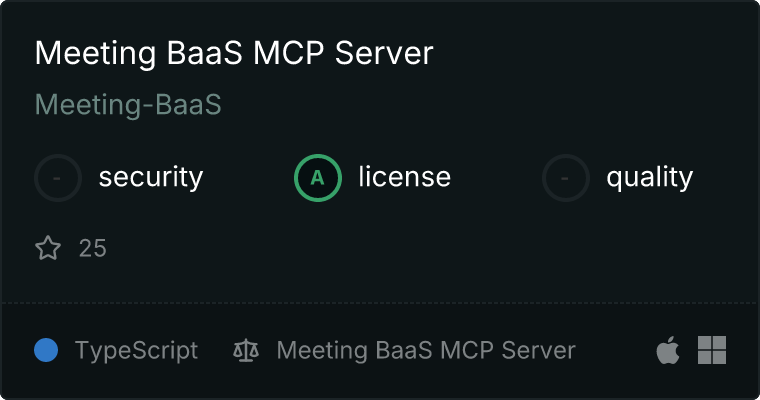
Task: Click the license label text
Action: [405, 176]
